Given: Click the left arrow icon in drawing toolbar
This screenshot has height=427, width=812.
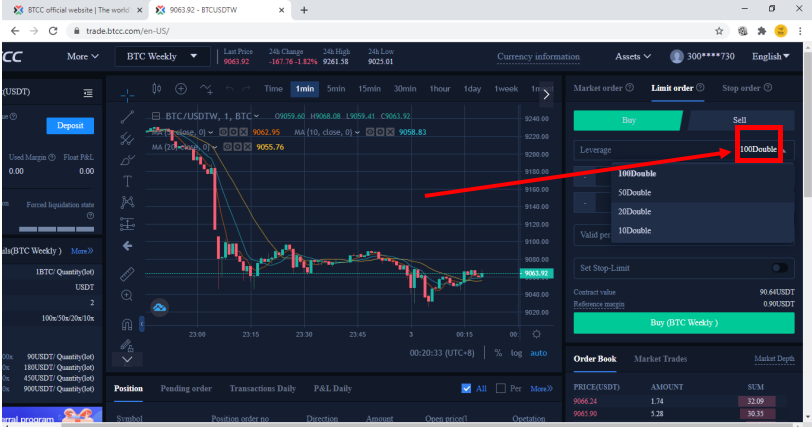Looking at the screenshot, I should pos(127,246).
